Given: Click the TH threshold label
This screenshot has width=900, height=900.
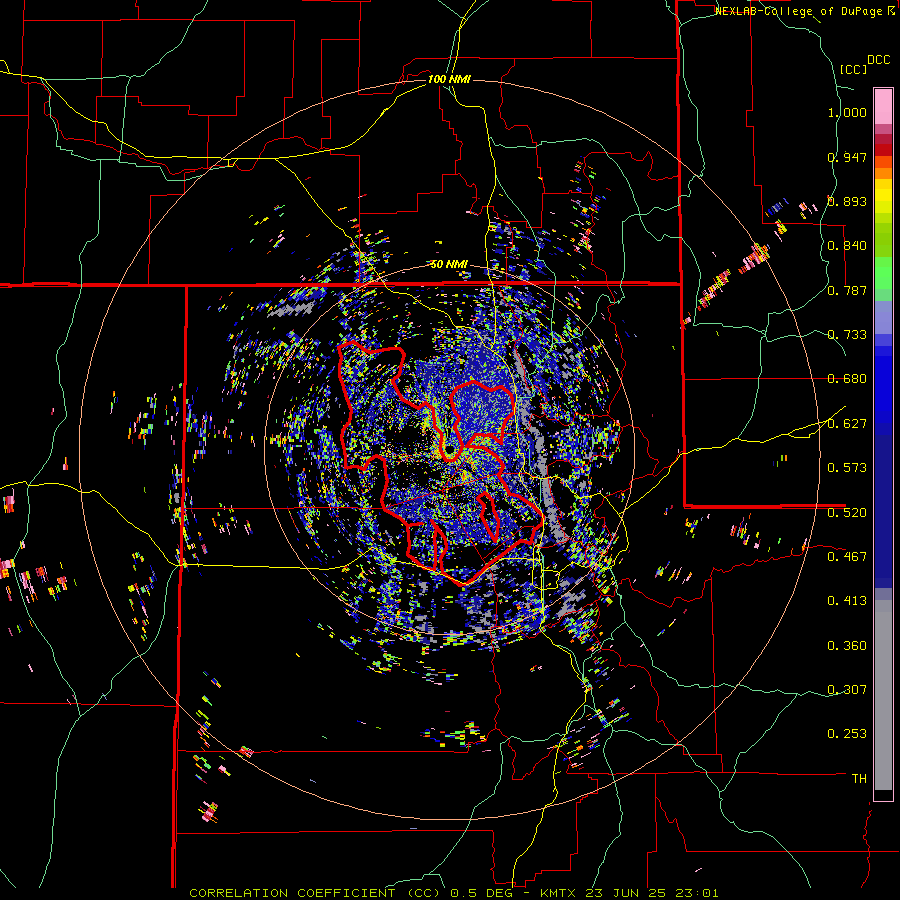Looking at the screenshot, I should click(859, 778).
